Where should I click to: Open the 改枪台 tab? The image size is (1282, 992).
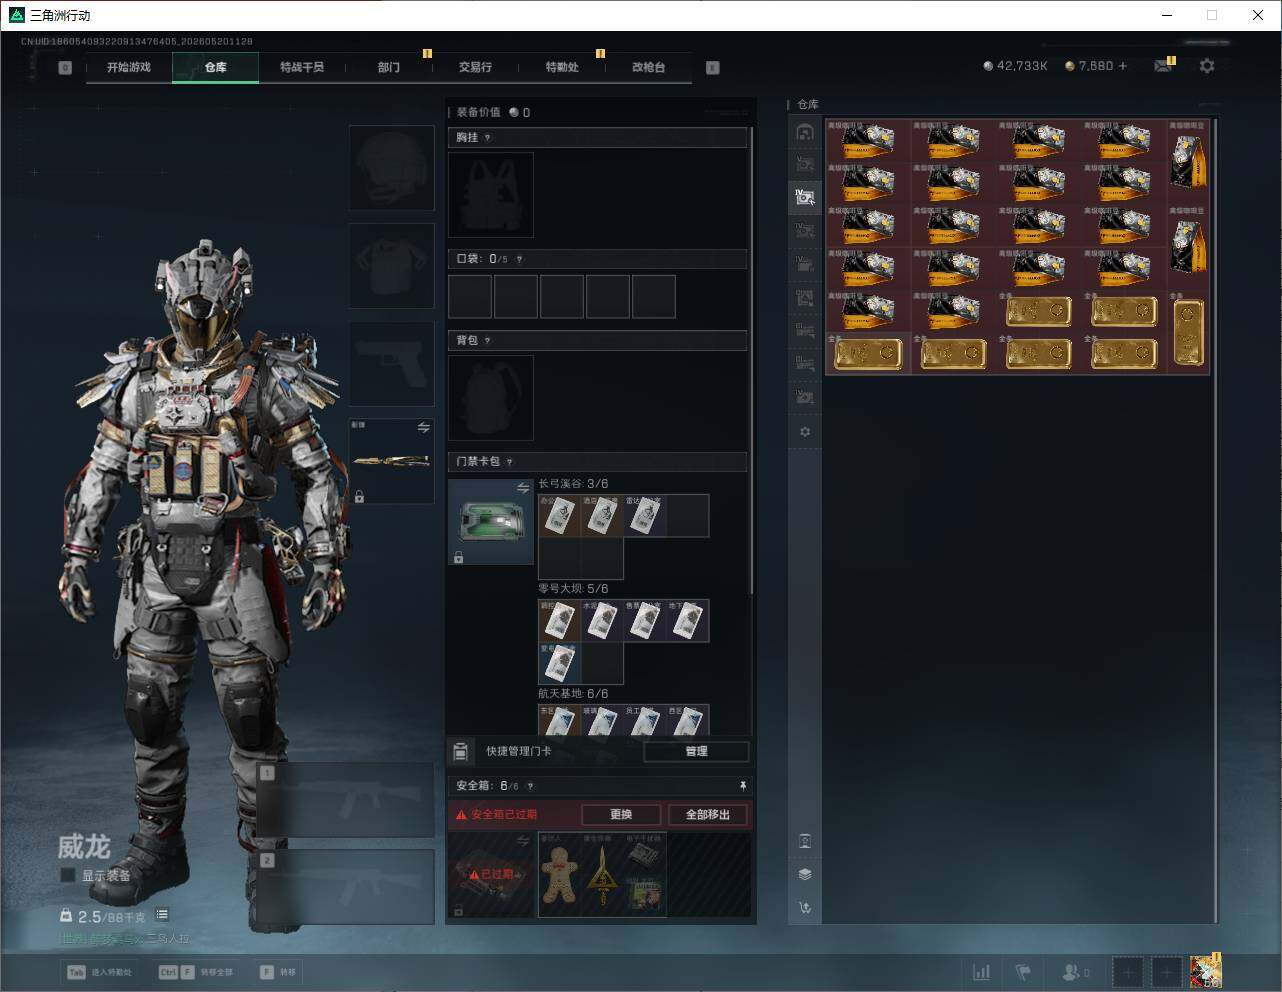tap(648, 67)
